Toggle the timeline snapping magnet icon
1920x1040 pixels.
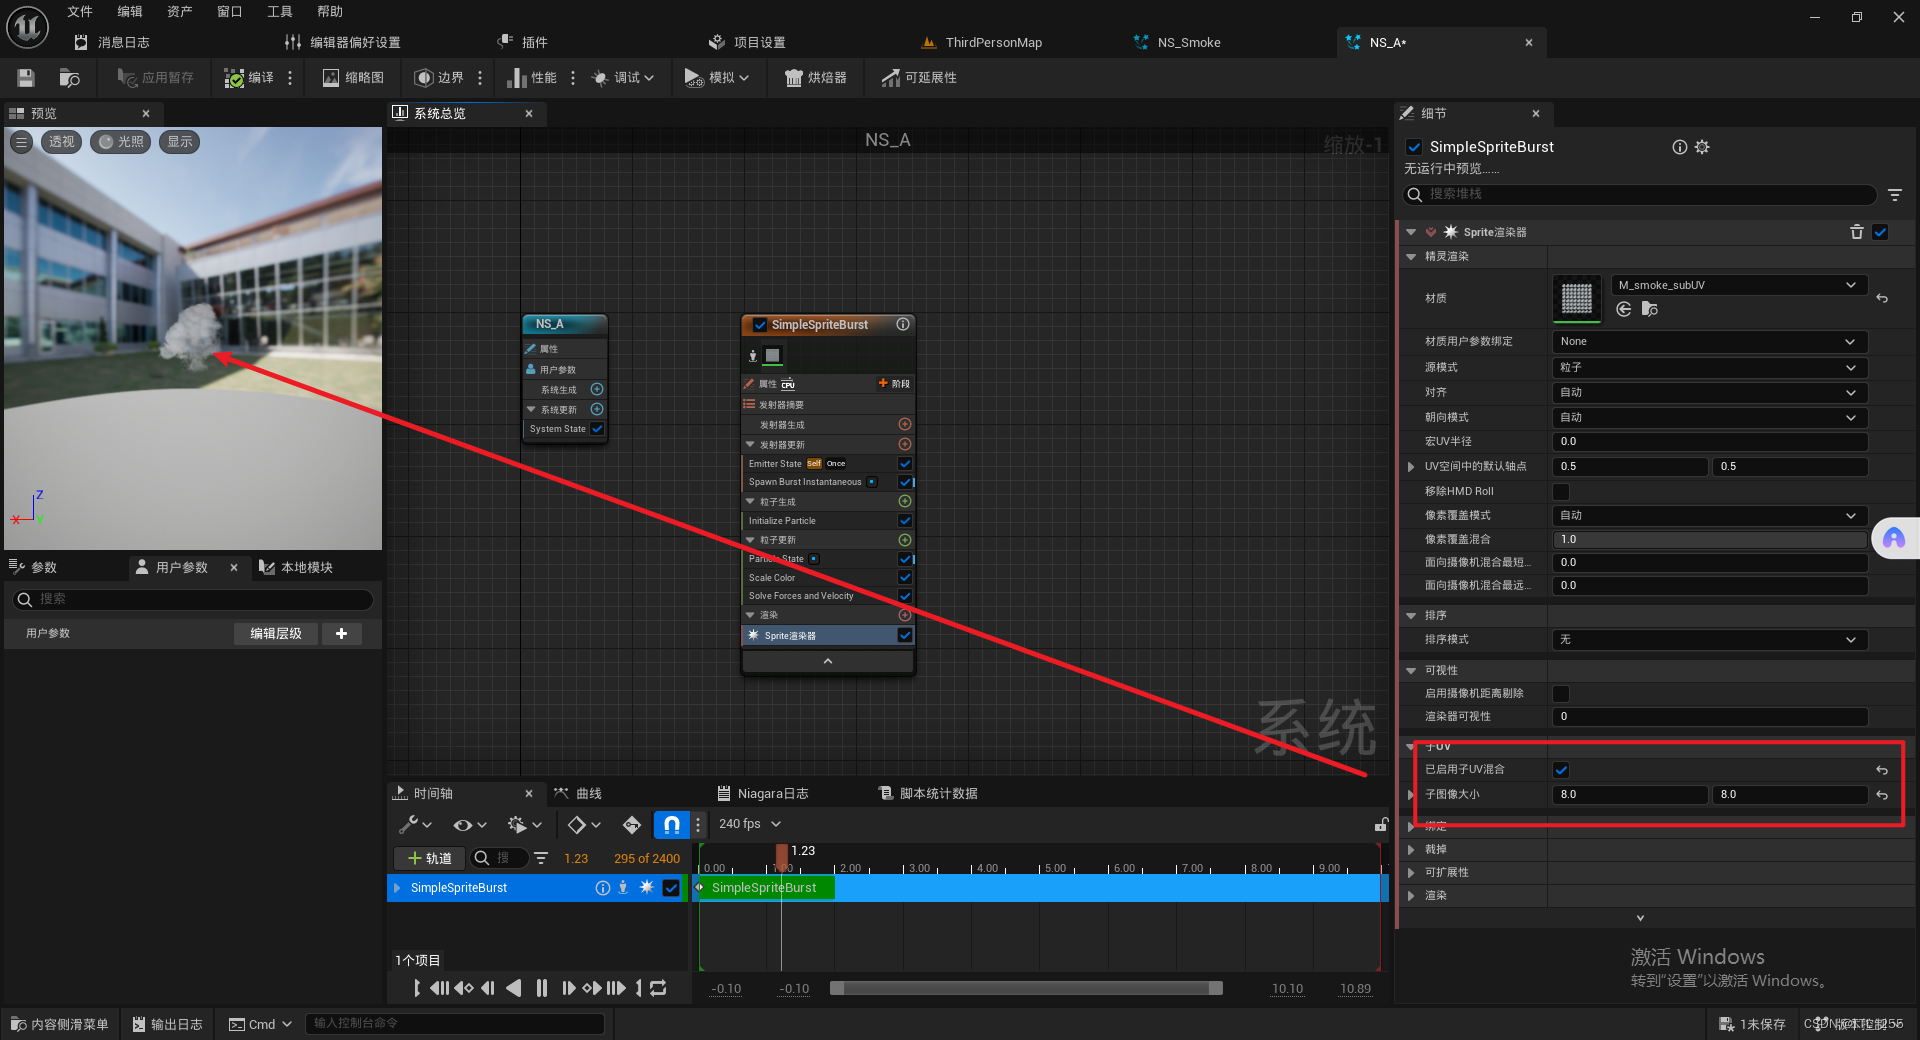click(672, 825)
